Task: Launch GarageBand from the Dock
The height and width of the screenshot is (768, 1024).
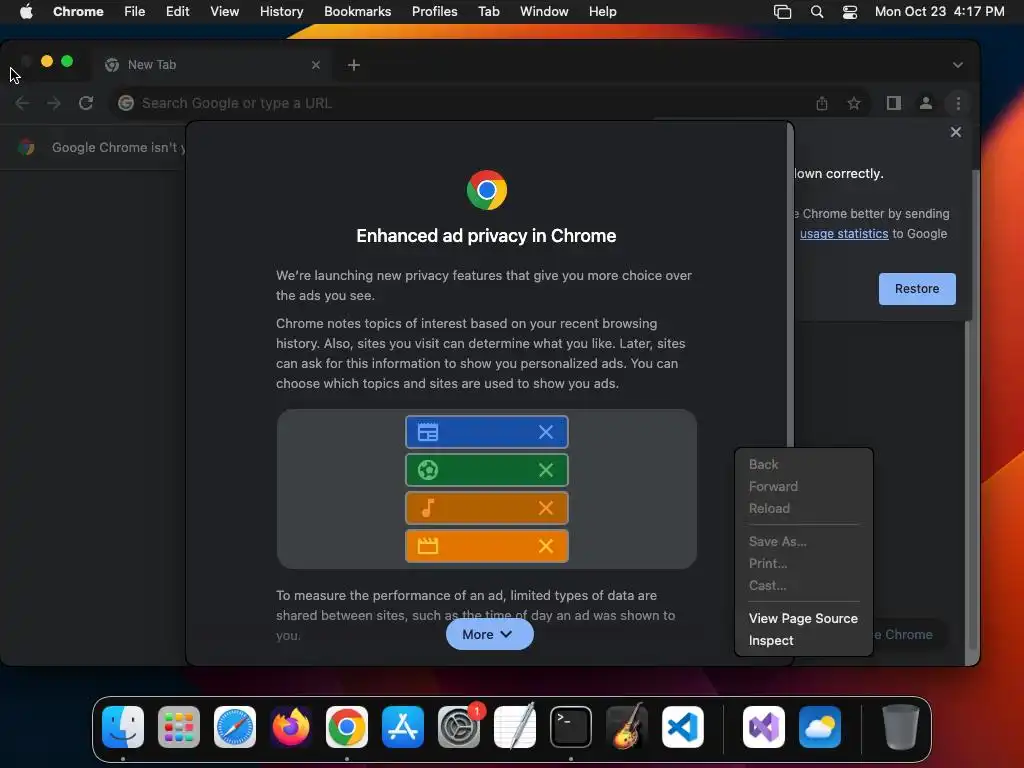Action: pos(627,727)
